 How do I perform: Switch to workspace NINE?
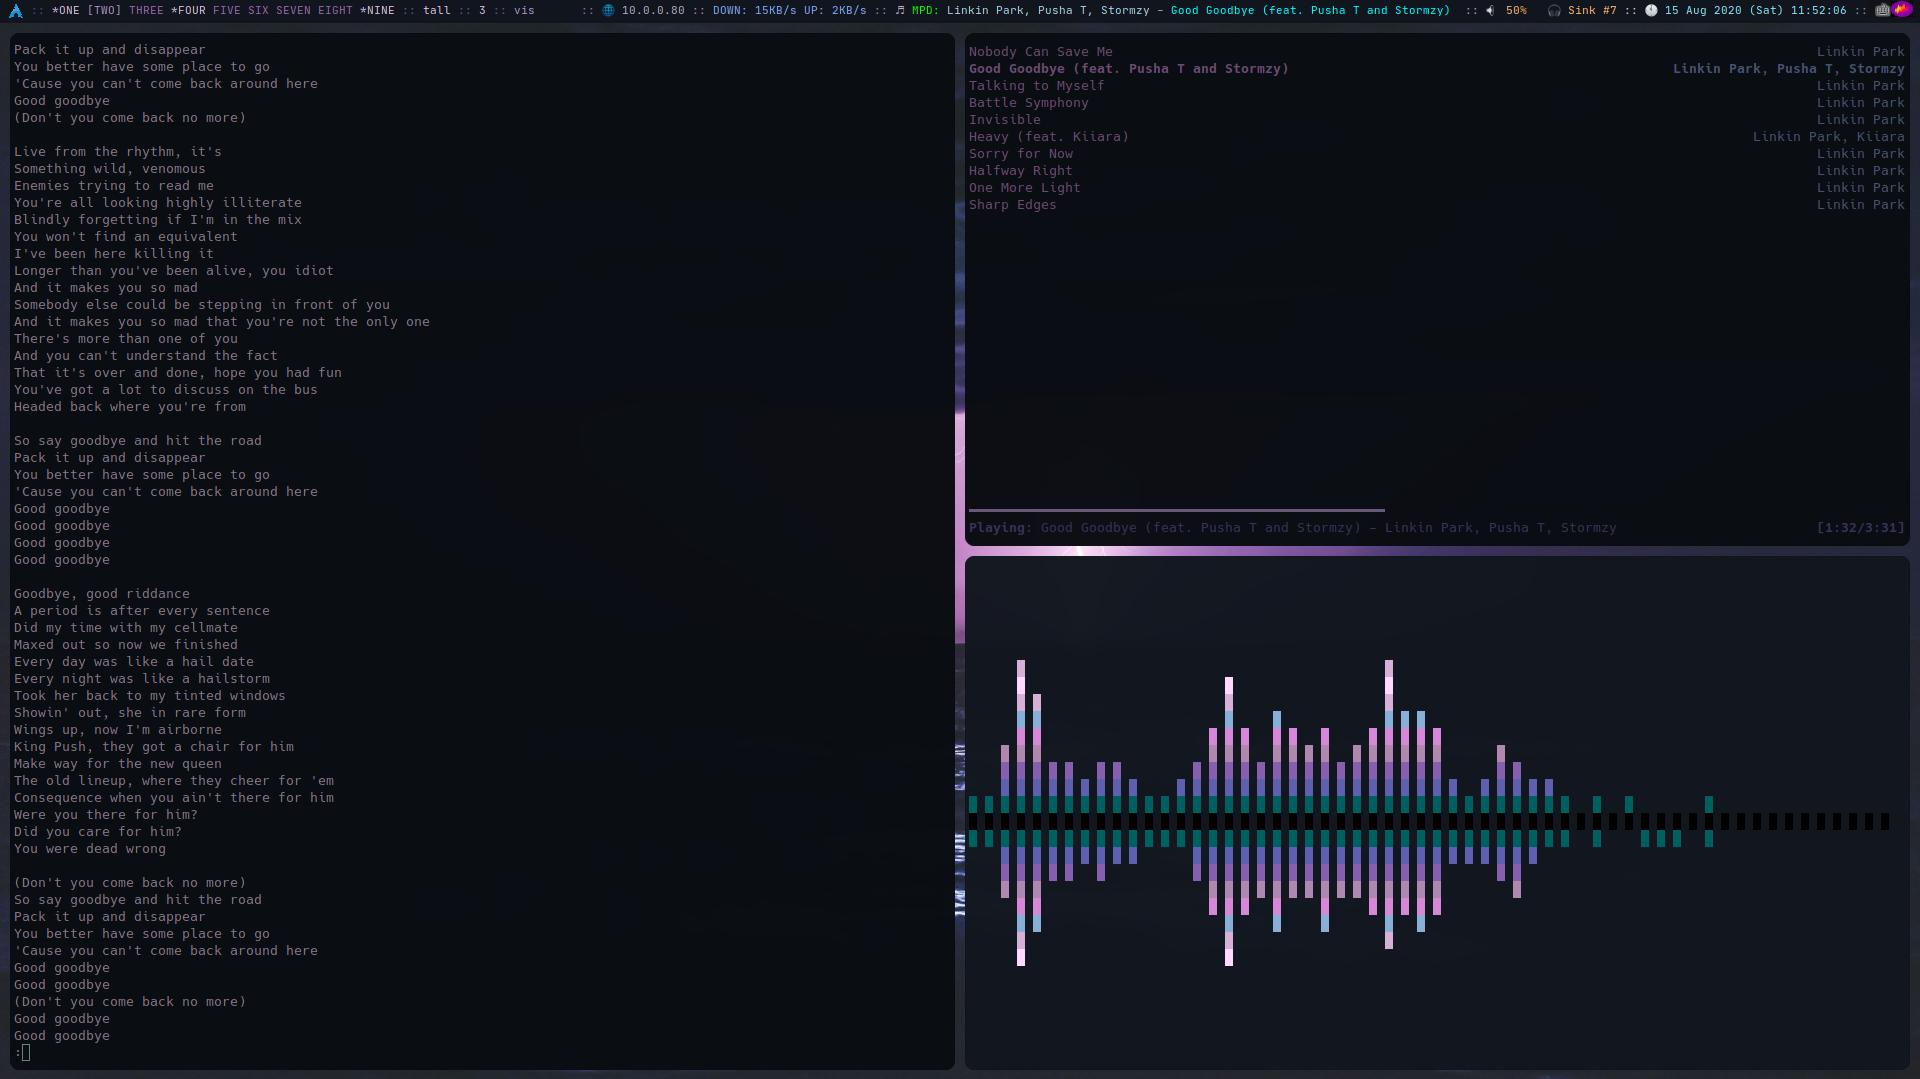click(377, 11)
